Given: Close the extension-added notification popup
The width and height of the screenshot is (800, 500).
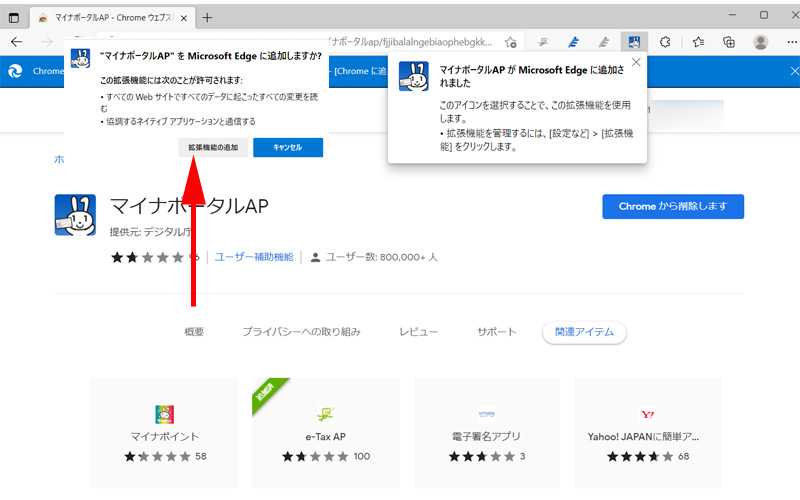Looking at the screenshot, I should (x=636, y=62).
